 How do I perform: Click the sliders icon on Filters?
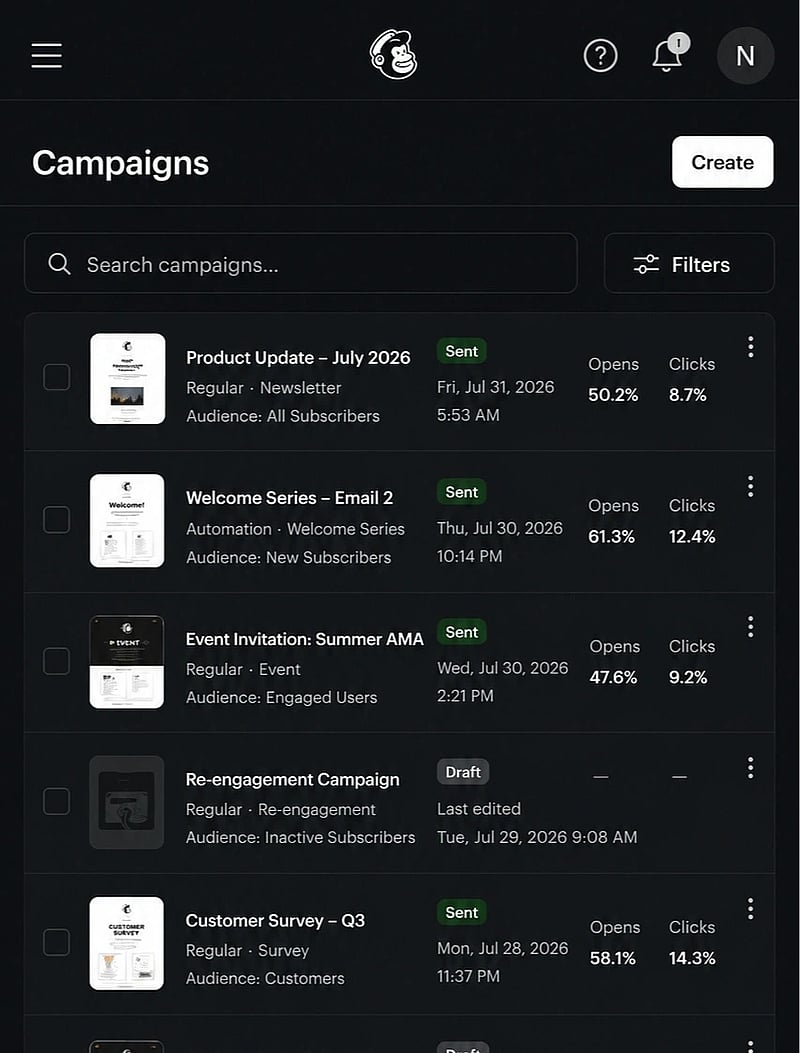click(646, 264)
